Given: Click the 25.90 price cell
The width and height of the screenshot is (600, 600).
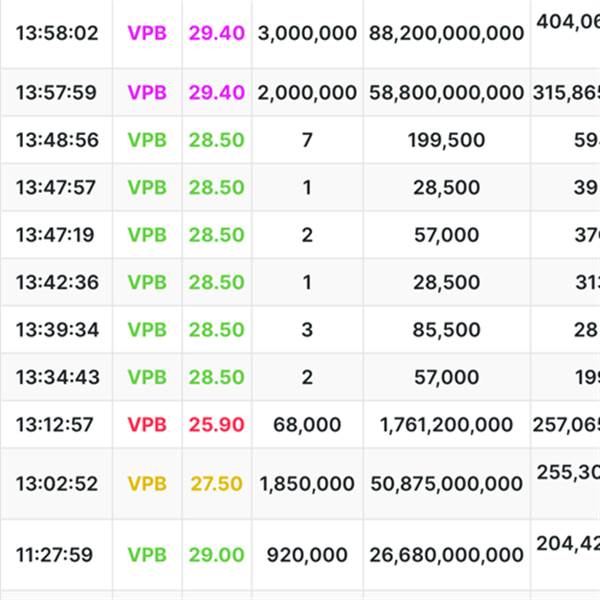Looking at the screenshot, I should click(x=216, y=425).
